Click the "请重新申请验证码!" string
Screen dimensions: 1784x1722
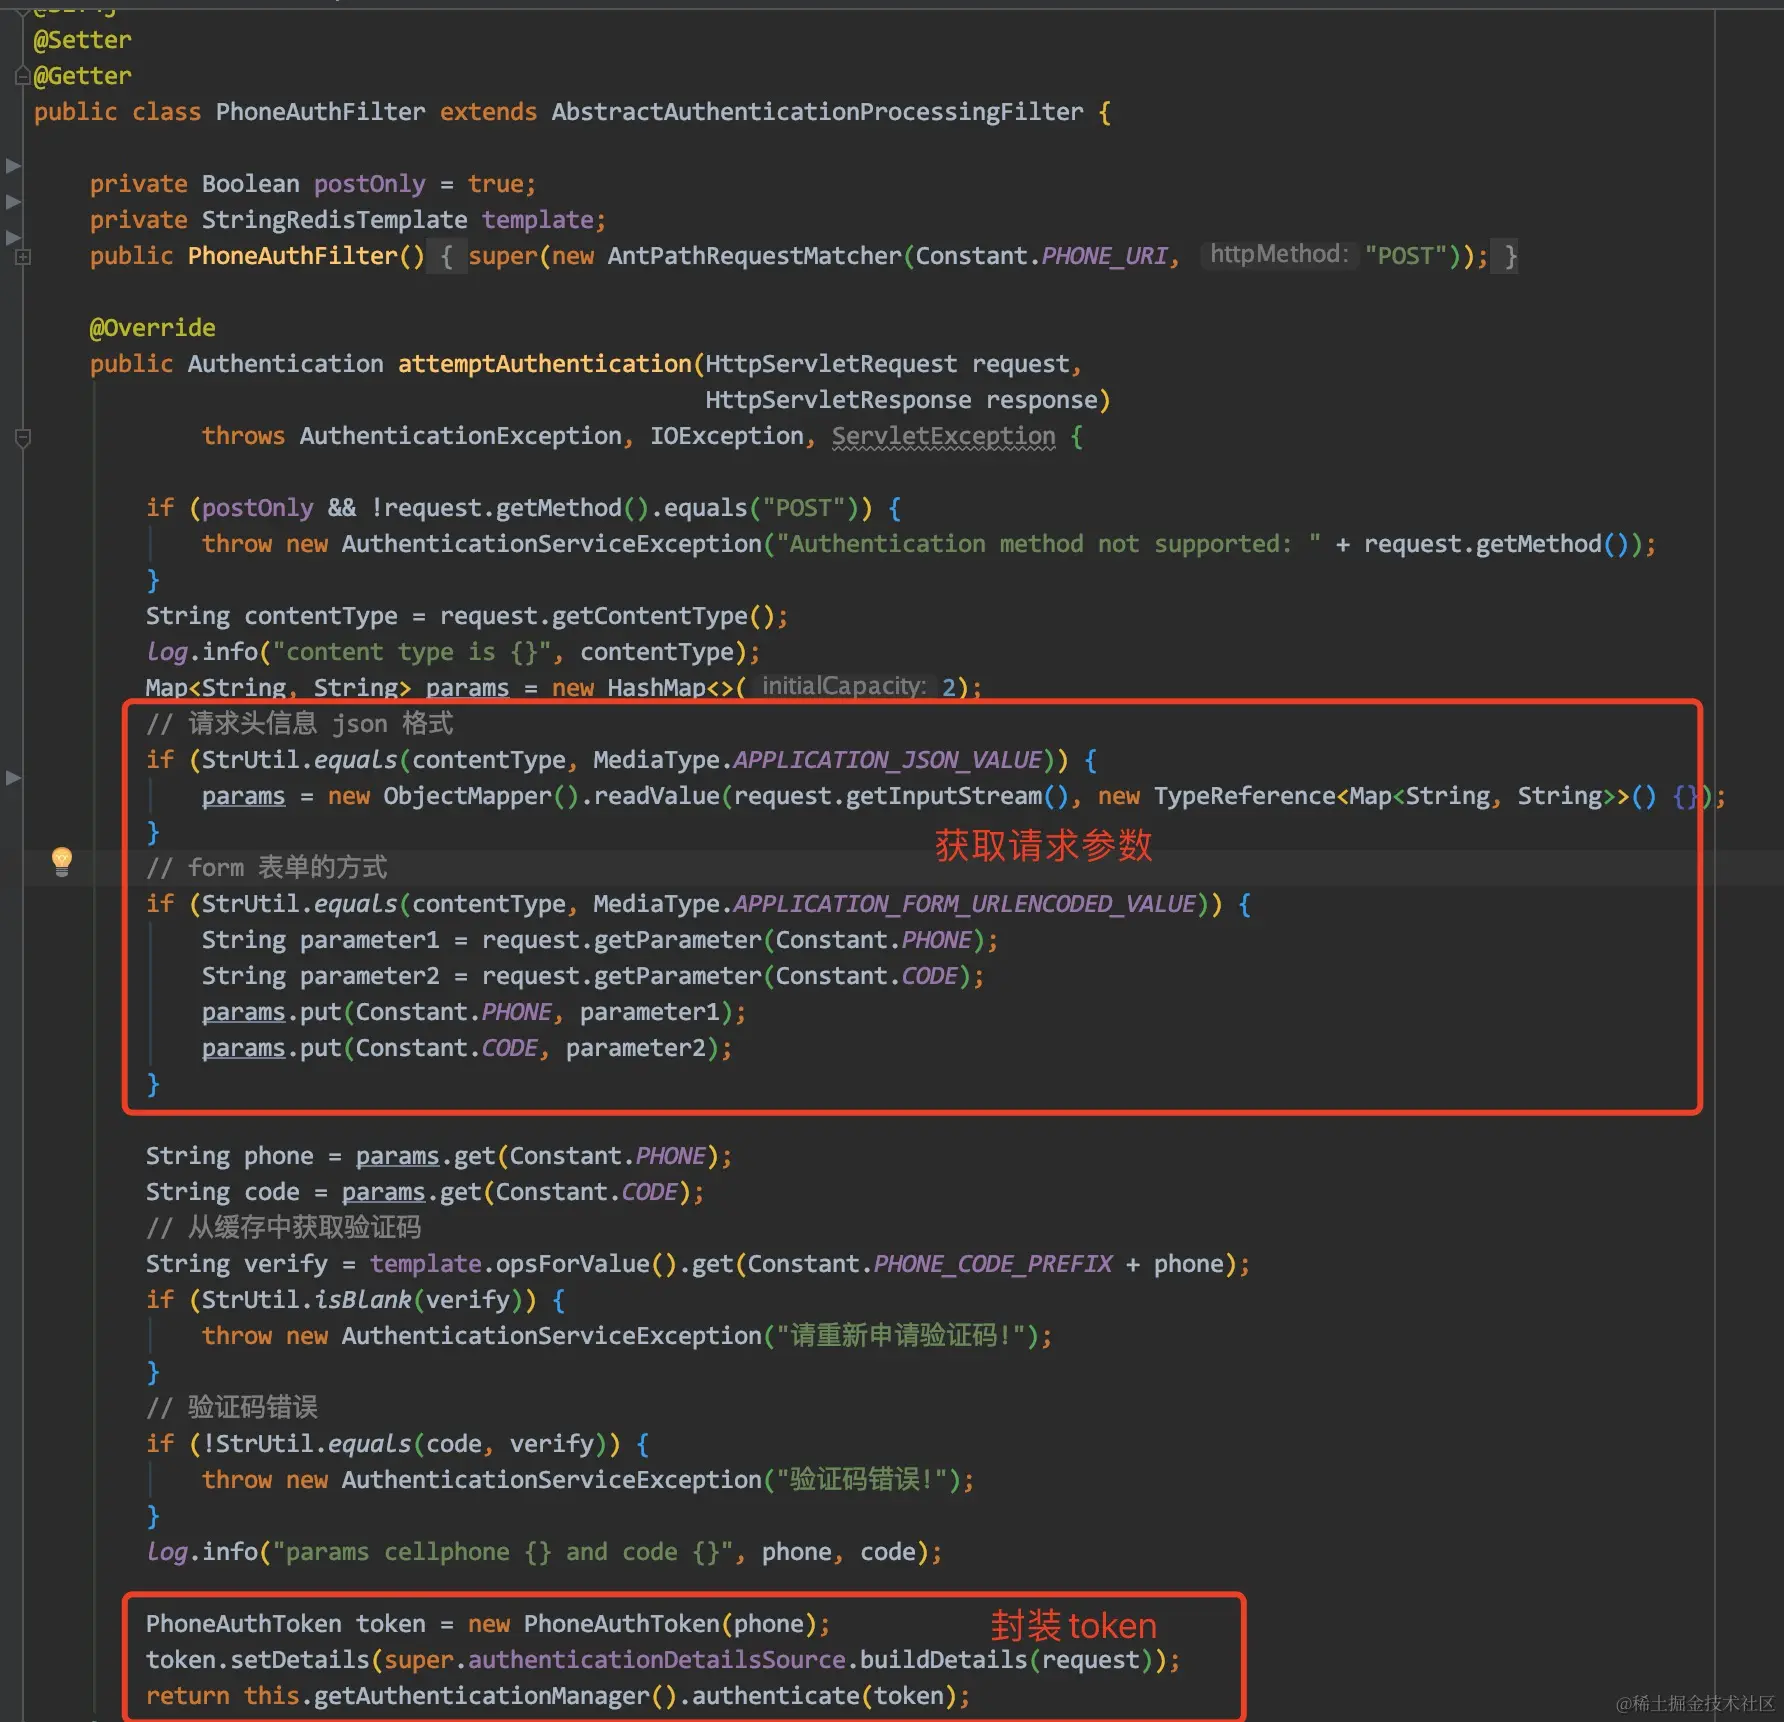(x=901, y=1336)
